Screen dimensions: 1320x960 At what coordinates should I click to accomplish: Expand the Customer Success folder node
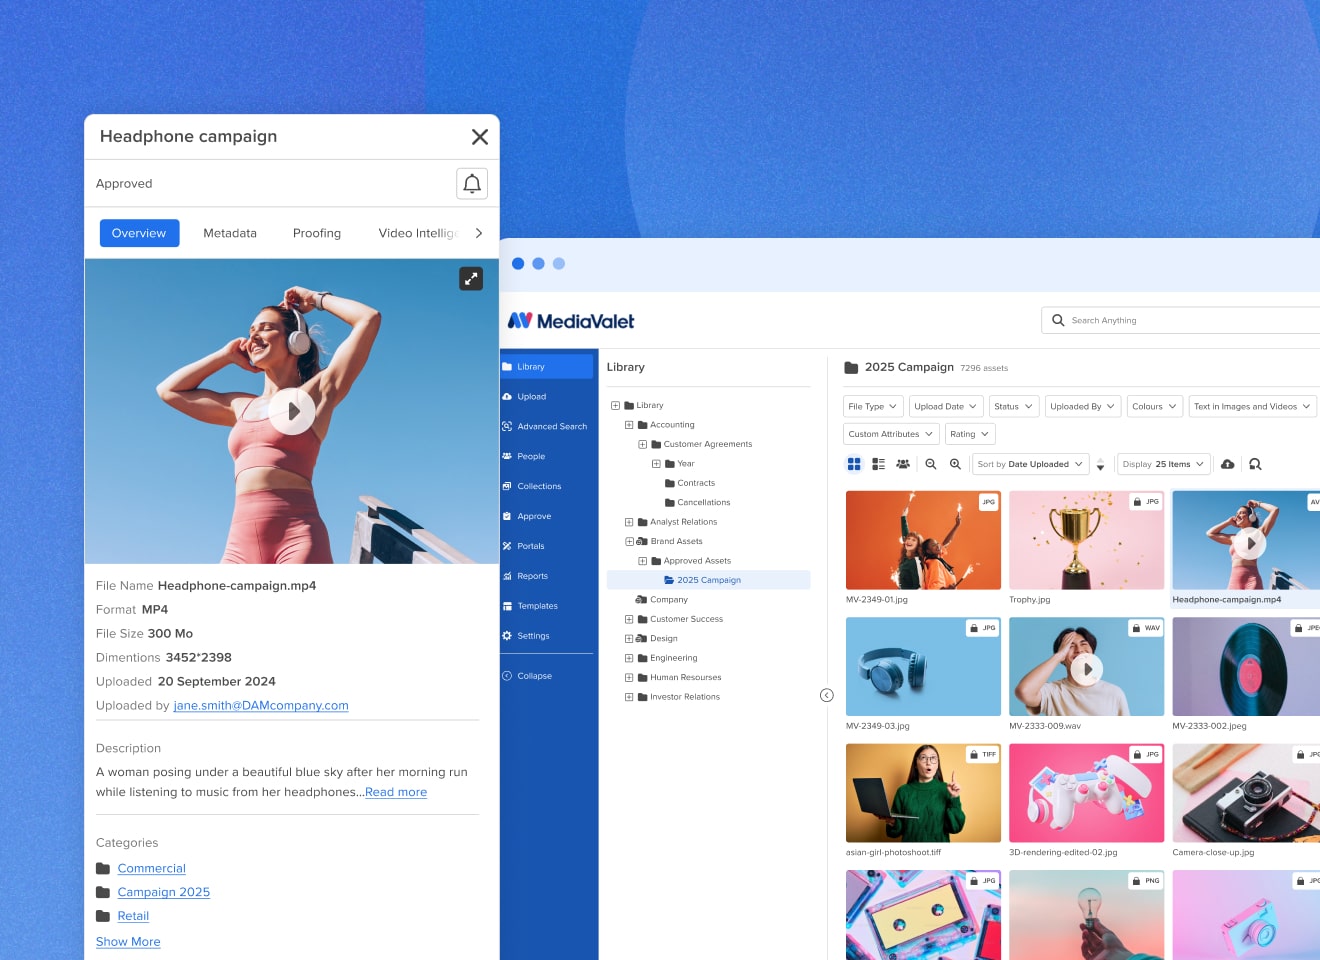click(x=629, y=620)
